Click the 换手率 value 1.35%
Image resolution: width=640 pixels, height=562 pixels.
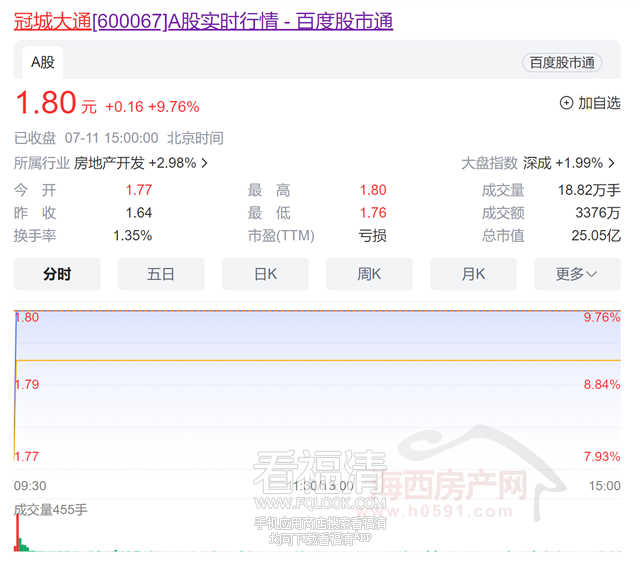[133, 236]
